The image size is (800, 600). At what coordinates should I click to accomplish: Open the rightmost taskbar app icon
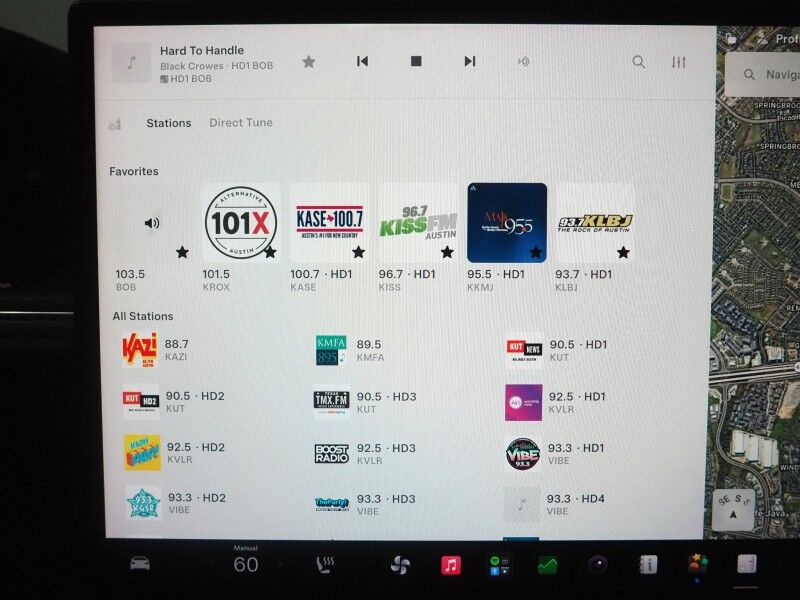point(747,564)
